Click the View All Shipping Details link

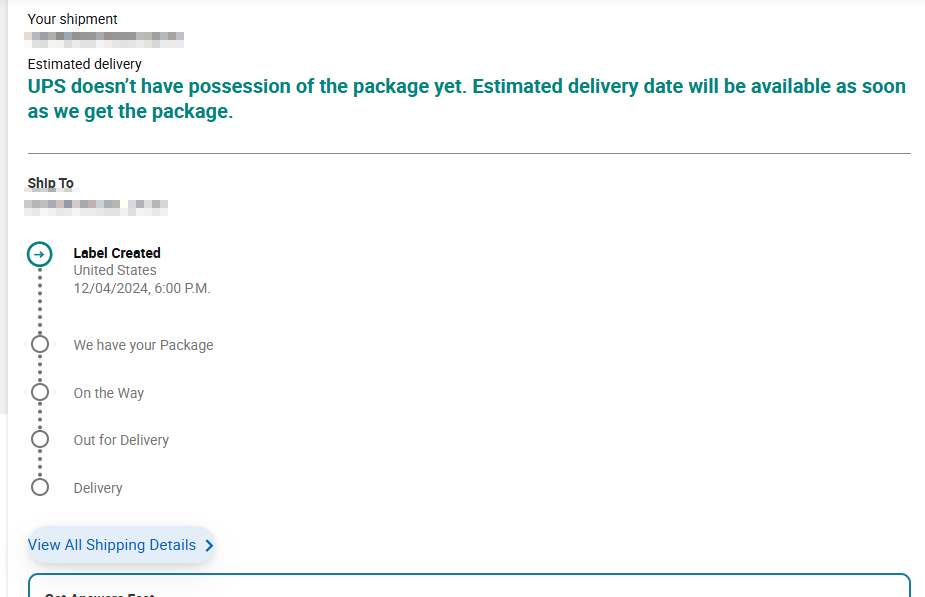coord(111,545)
